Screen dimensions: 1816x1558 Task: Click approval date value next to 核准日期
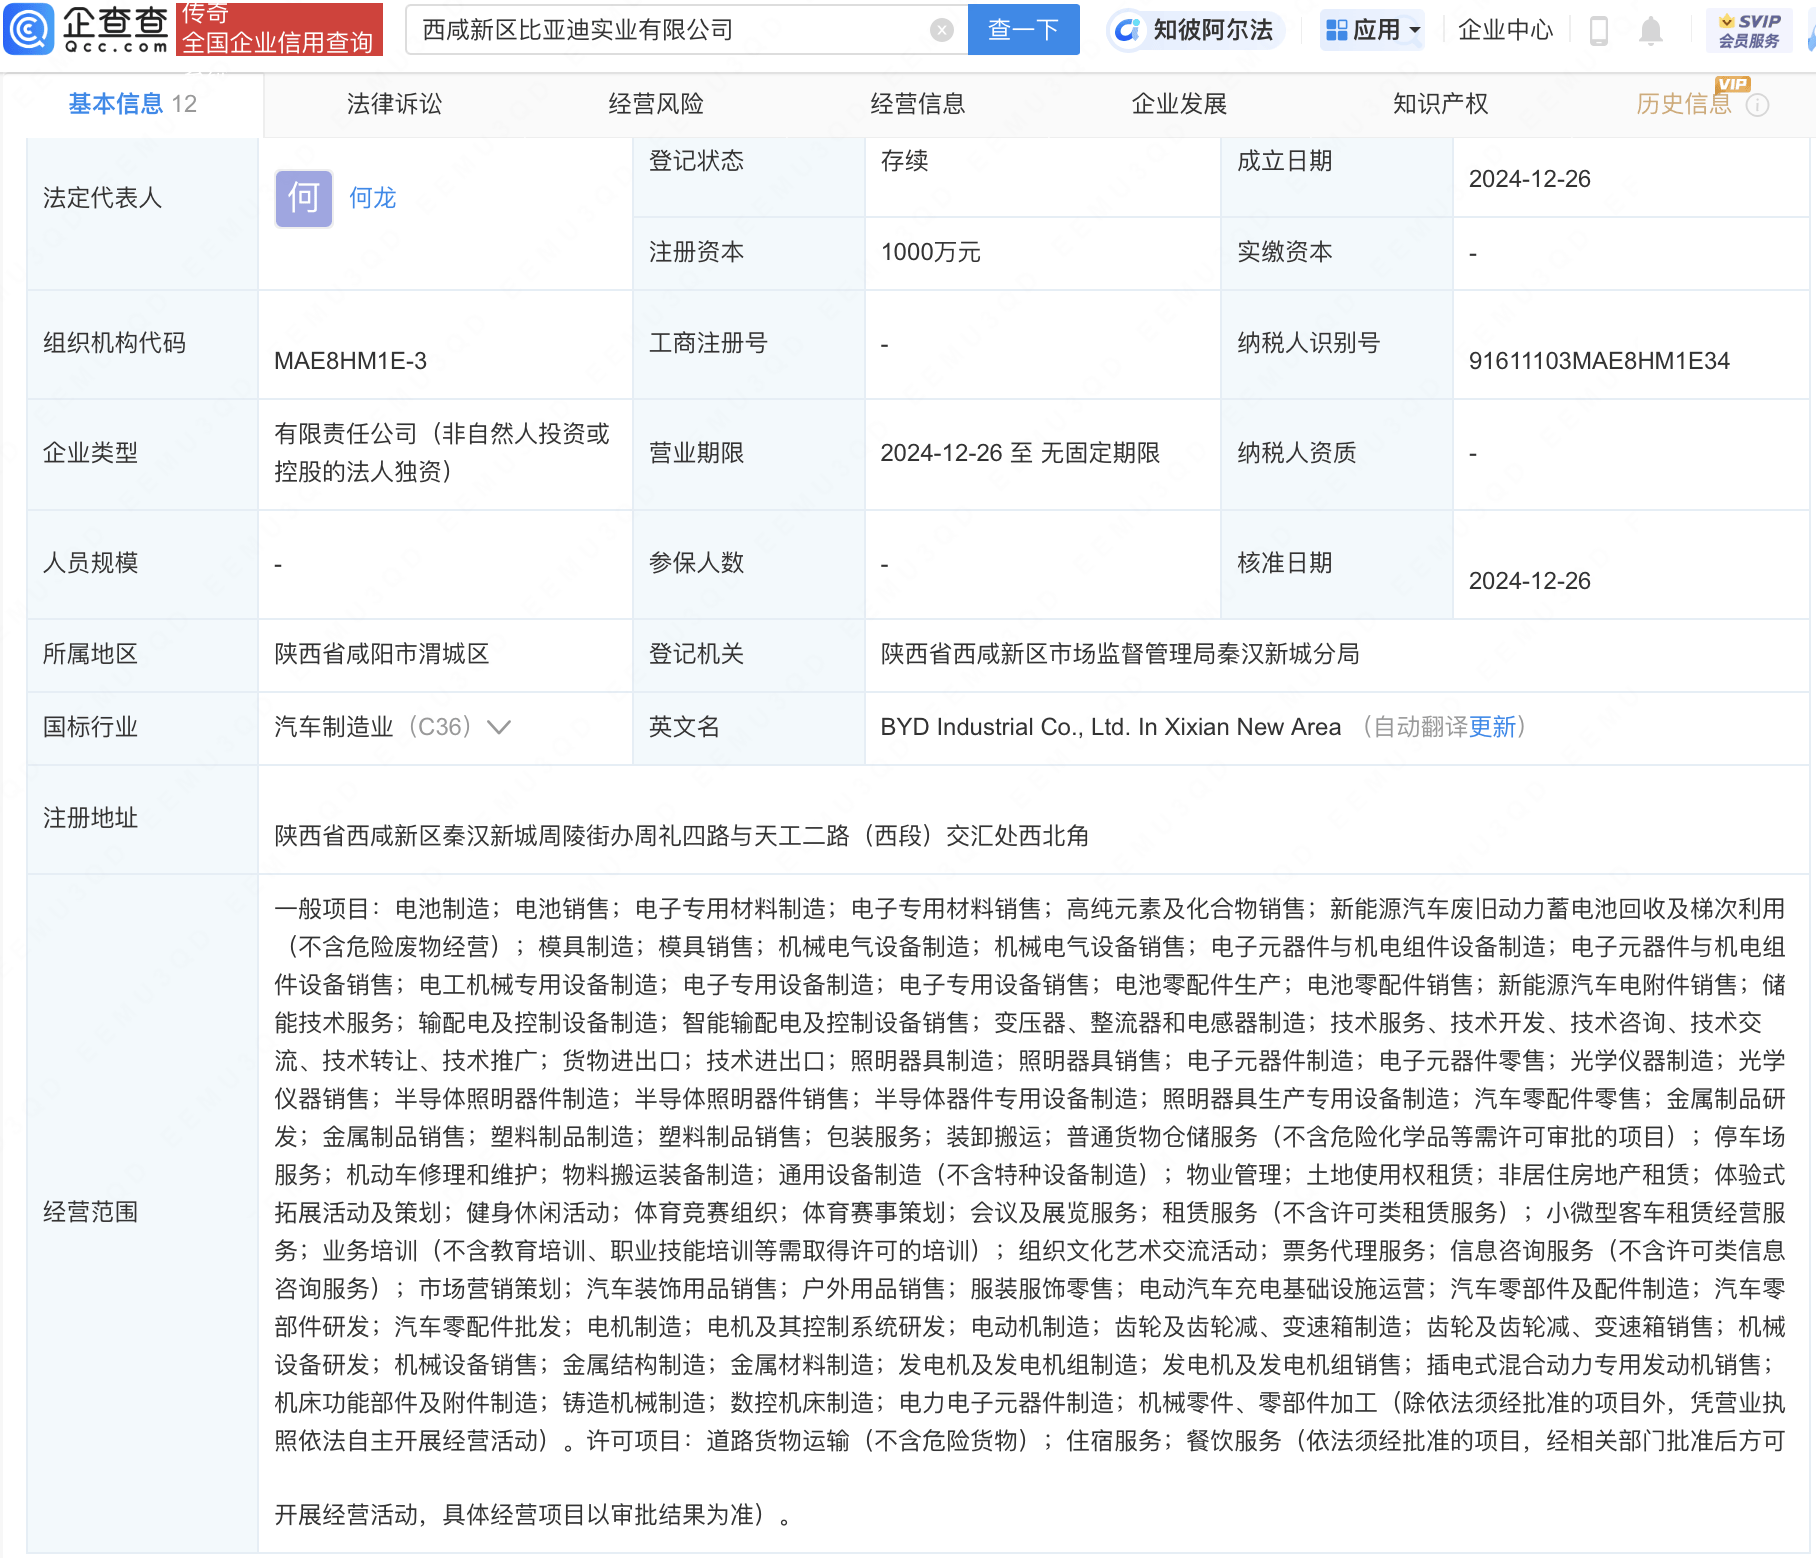pos(1530,581)
